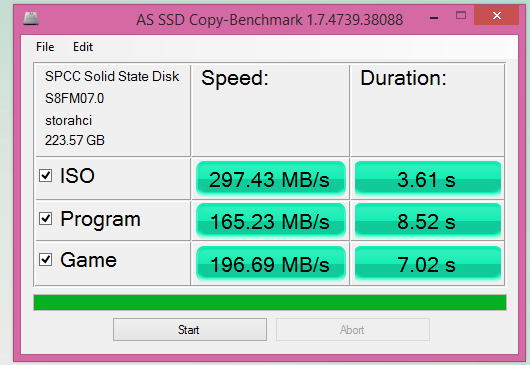
Task: Toggle the Program test checkbox
Action: point(45,219)
